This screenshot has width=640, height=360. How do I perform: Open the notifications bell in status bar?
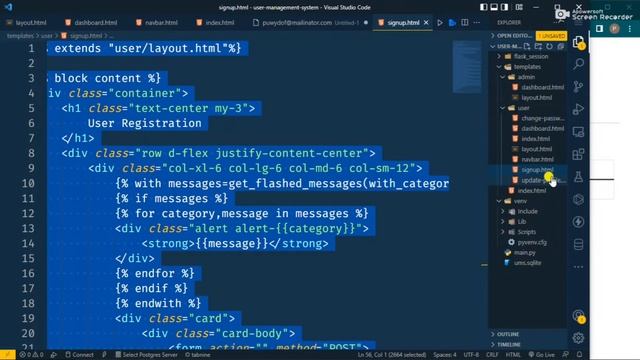pos(580,355)
